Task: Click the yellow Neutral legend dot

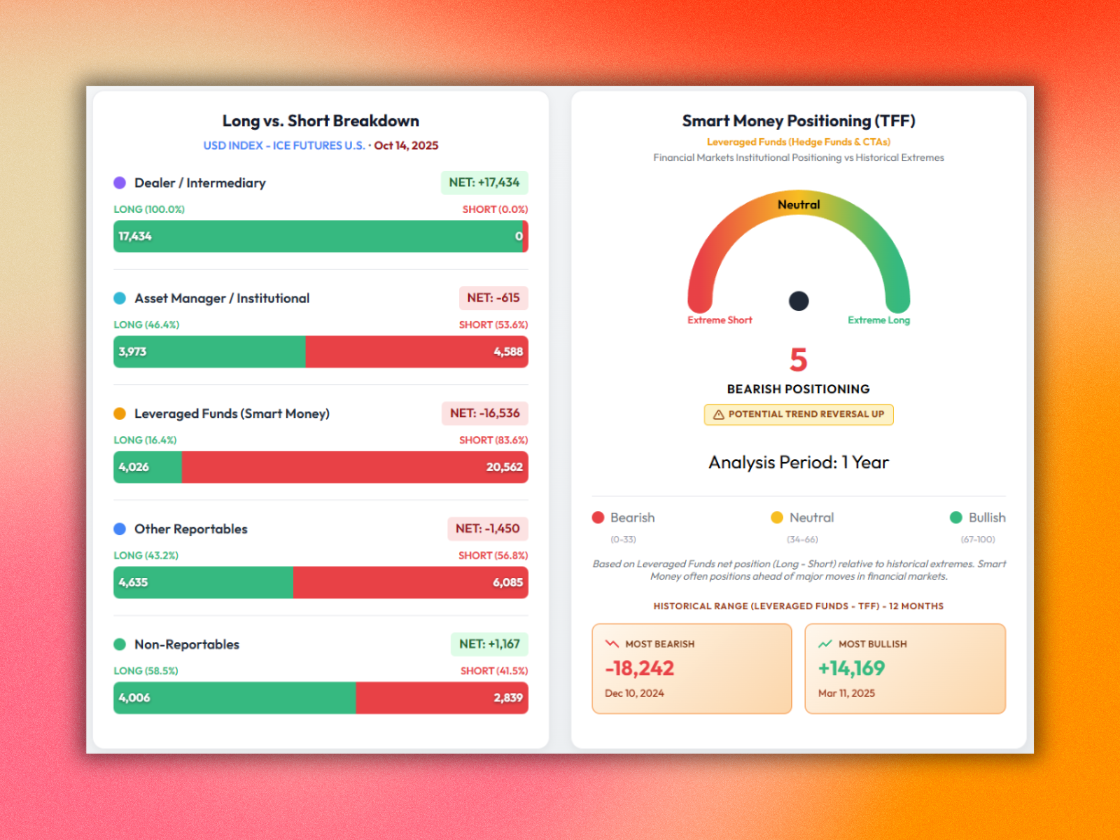Action: (x=777, y=518)
